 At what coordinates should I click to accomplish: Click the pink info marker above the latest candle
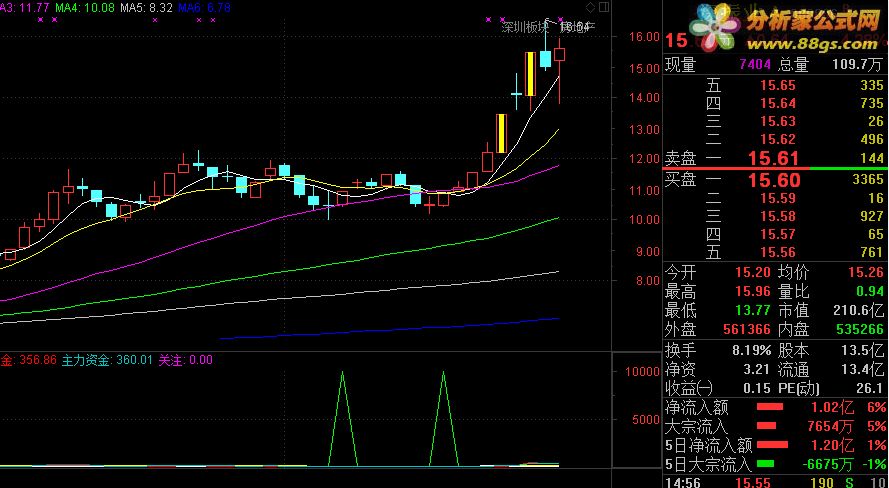coord(561,20)
